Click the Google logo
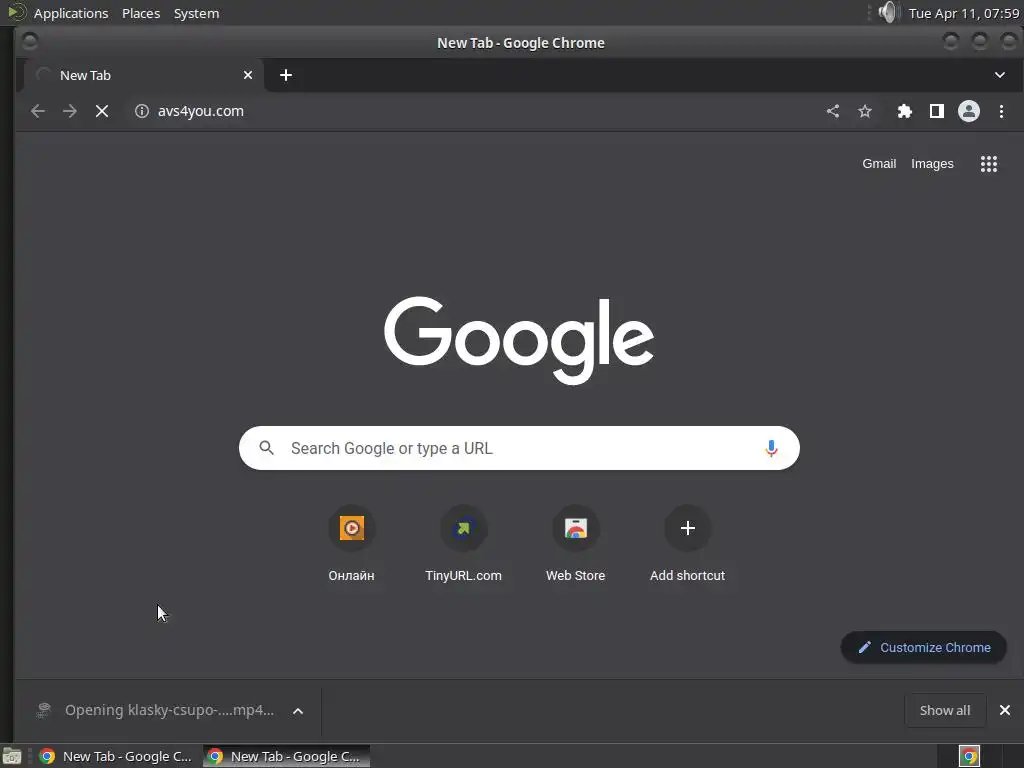1024x768 pixels. coord(519,340)
